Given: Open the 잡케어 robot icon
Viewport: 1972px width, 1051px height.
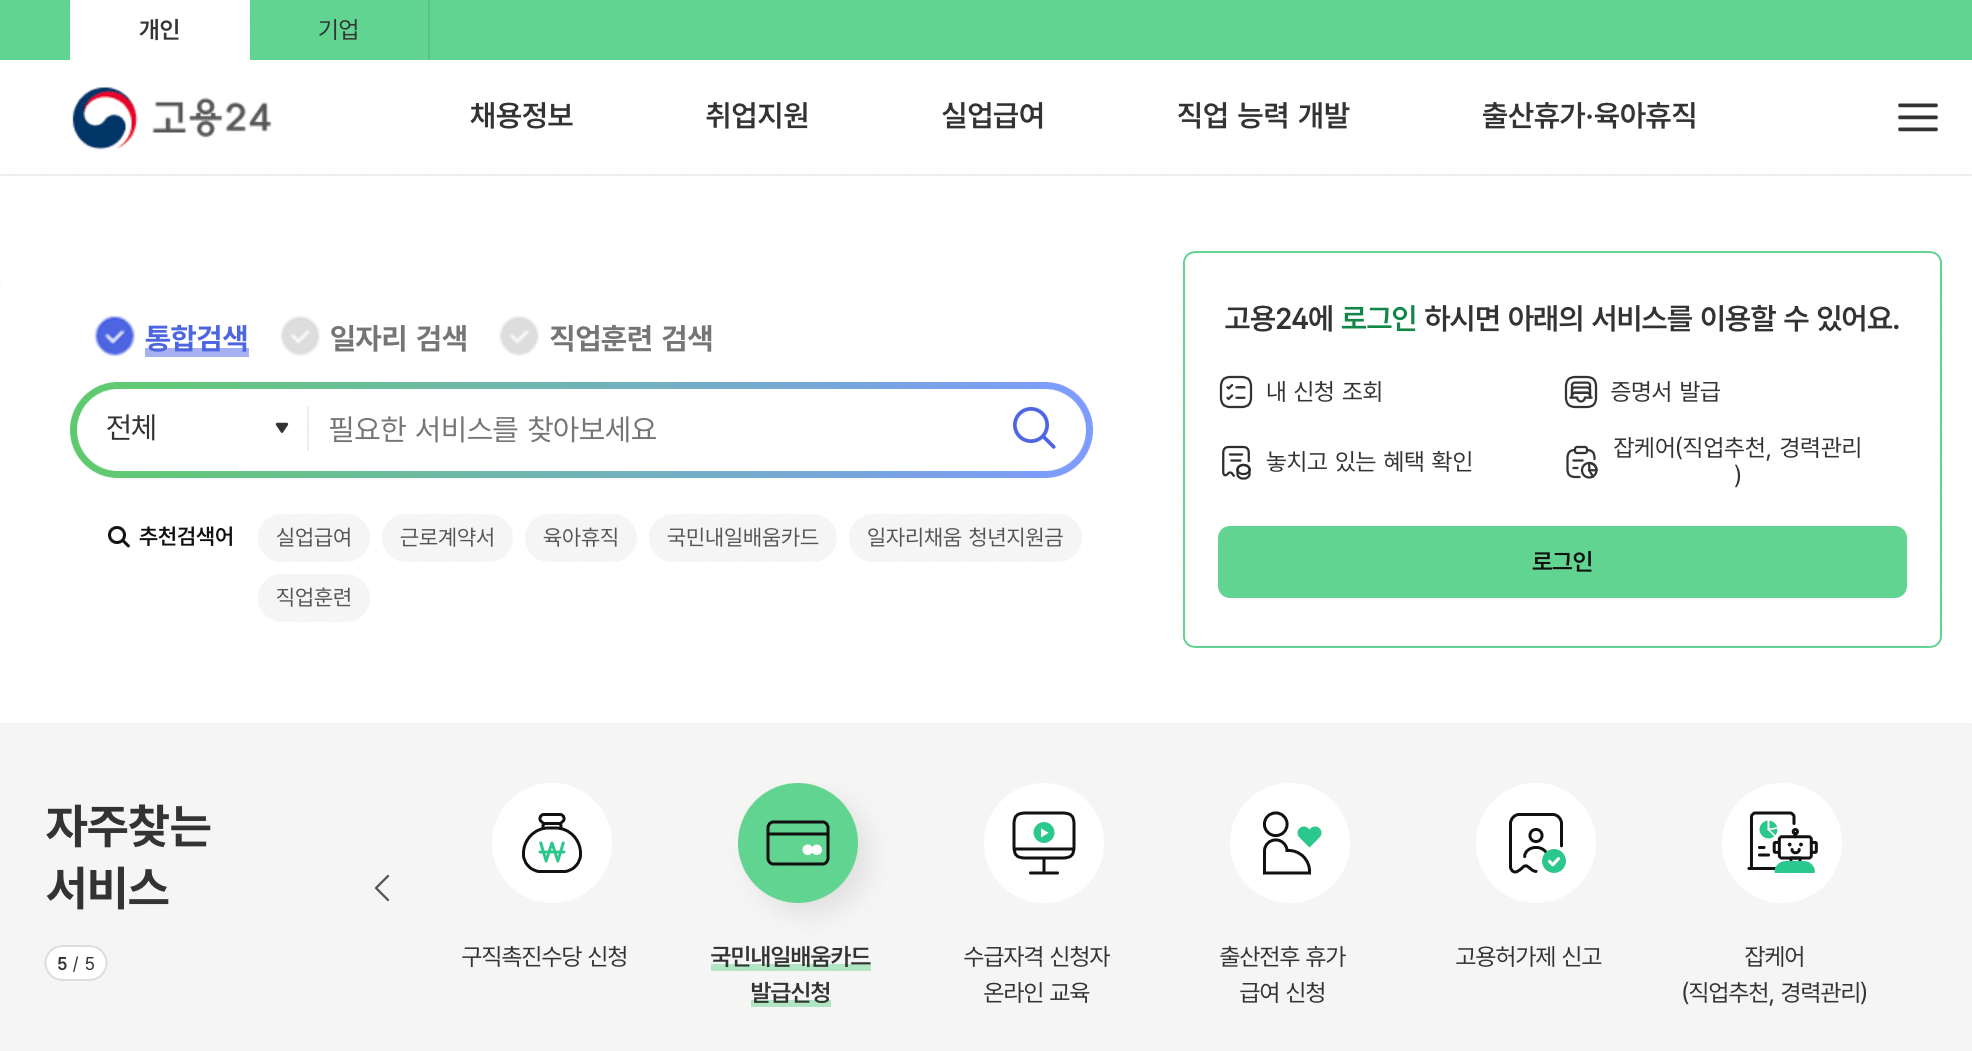Looking at the screenshot, I should pyautogui.click(x=1781, y=843).
